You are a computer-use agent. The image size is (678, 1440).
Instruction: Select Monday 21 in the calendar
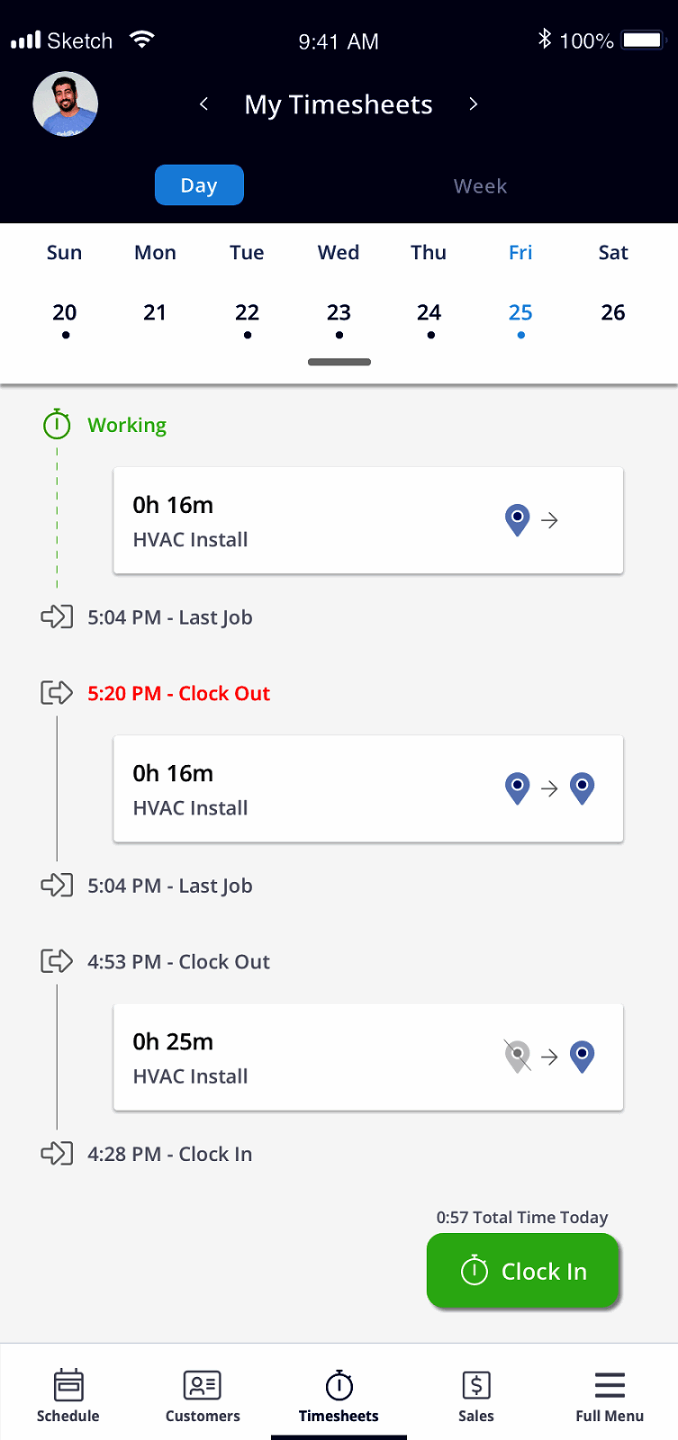point(155,313)
